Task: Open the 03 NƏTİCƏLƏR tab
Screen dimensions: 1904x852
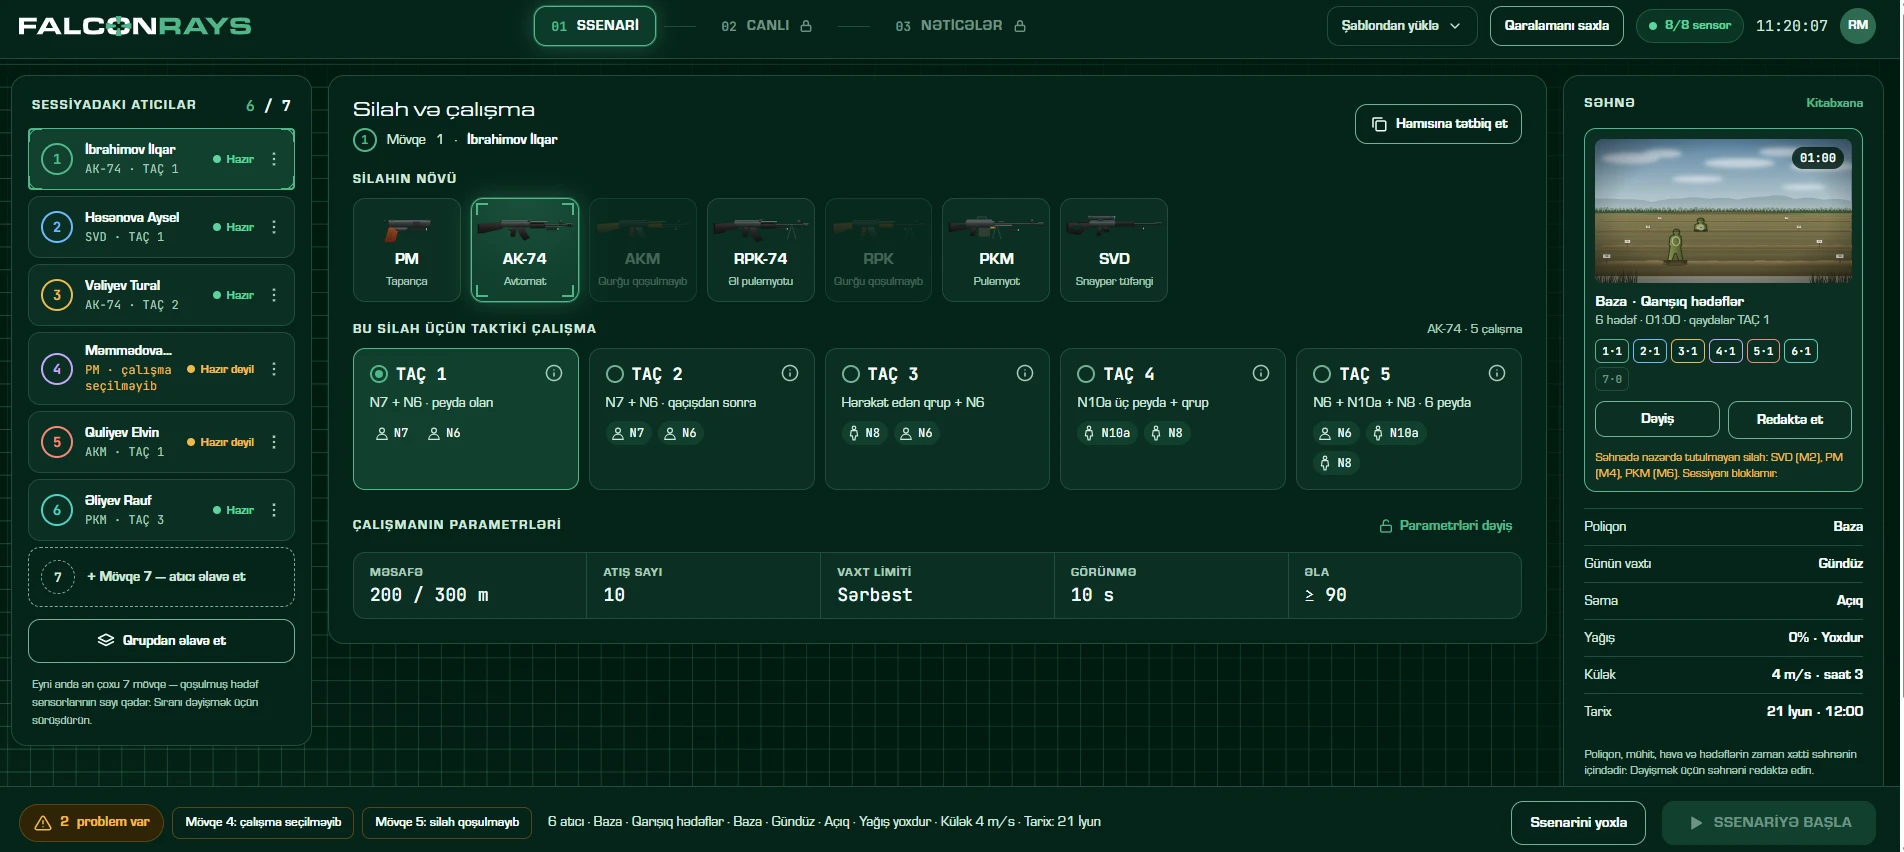Action: pos(960,26)
